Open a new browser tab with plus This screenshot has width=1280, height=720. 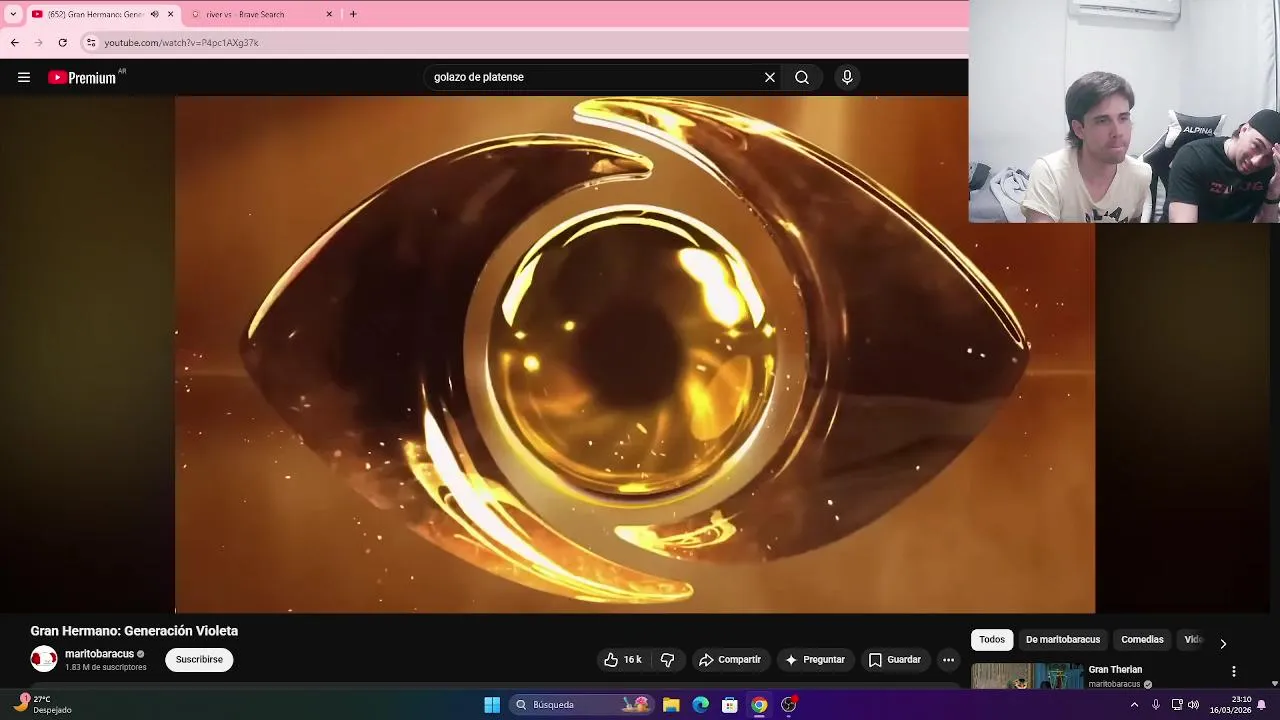[x=353, y=14]
